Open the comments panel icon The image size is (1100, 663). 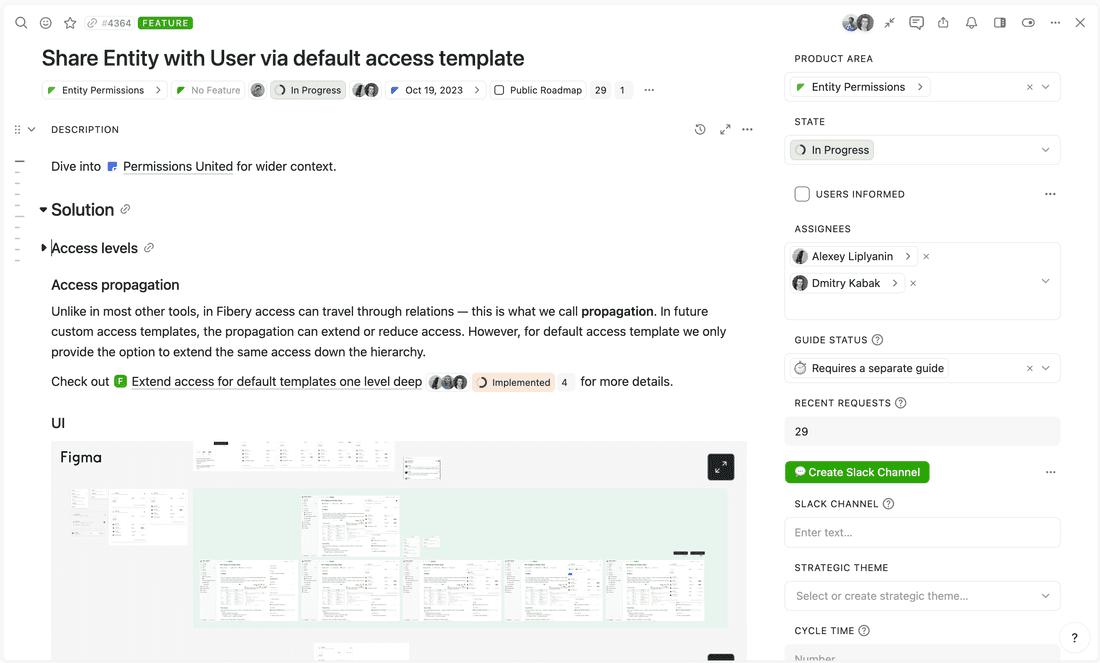[916, 23]
